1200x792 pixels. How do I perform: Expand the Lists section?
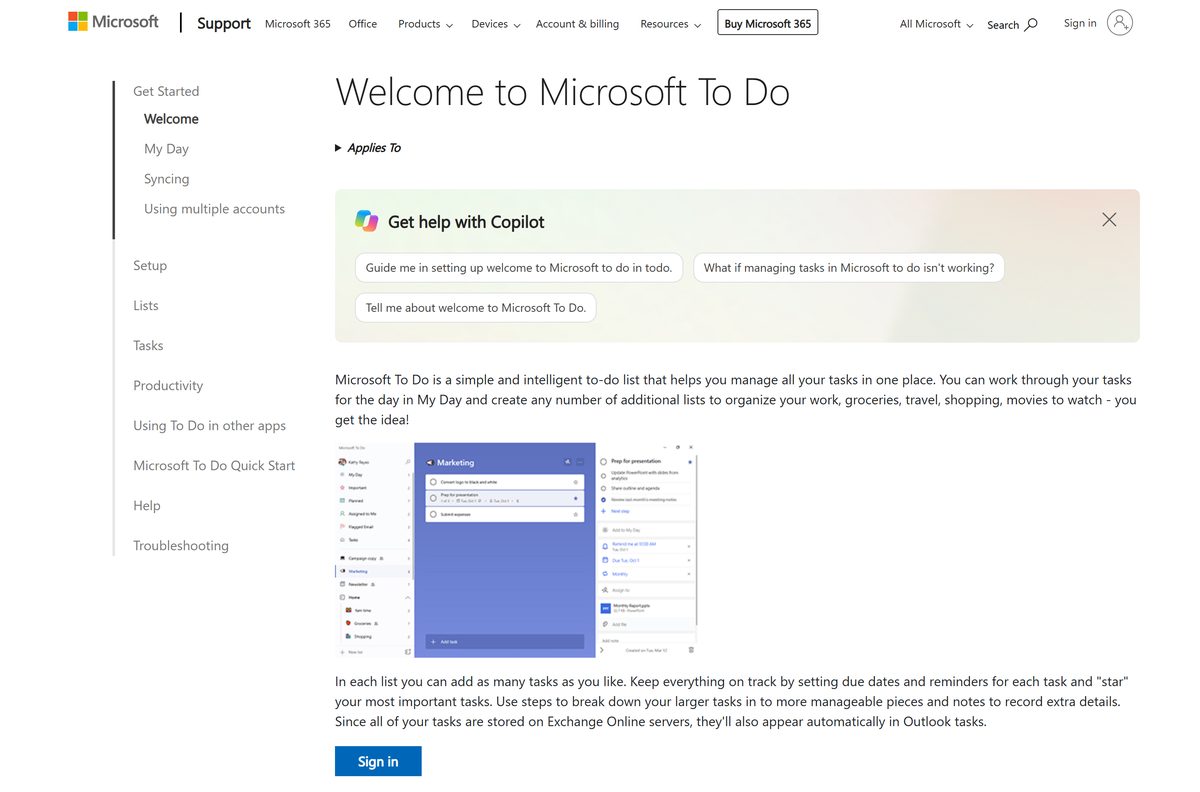146,306
